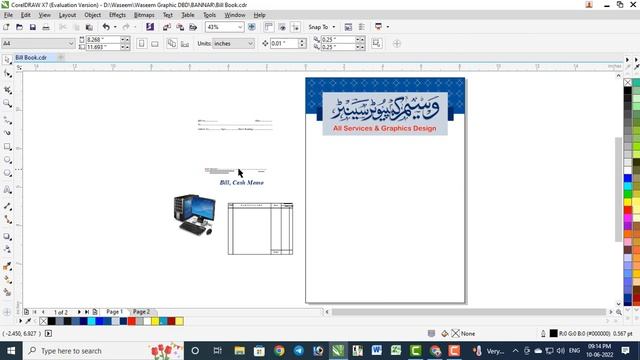Click the Paste icon
Screen dimensions: 640x360
89,27
